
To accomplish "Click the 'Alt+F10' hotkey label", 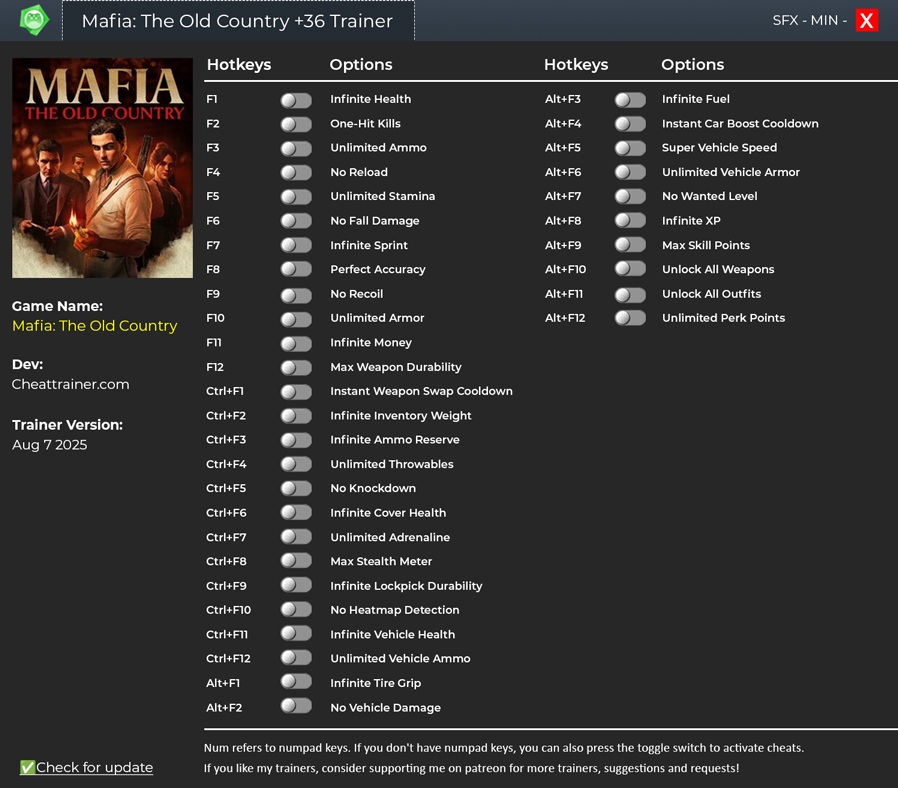I will (x=565, y=269).
